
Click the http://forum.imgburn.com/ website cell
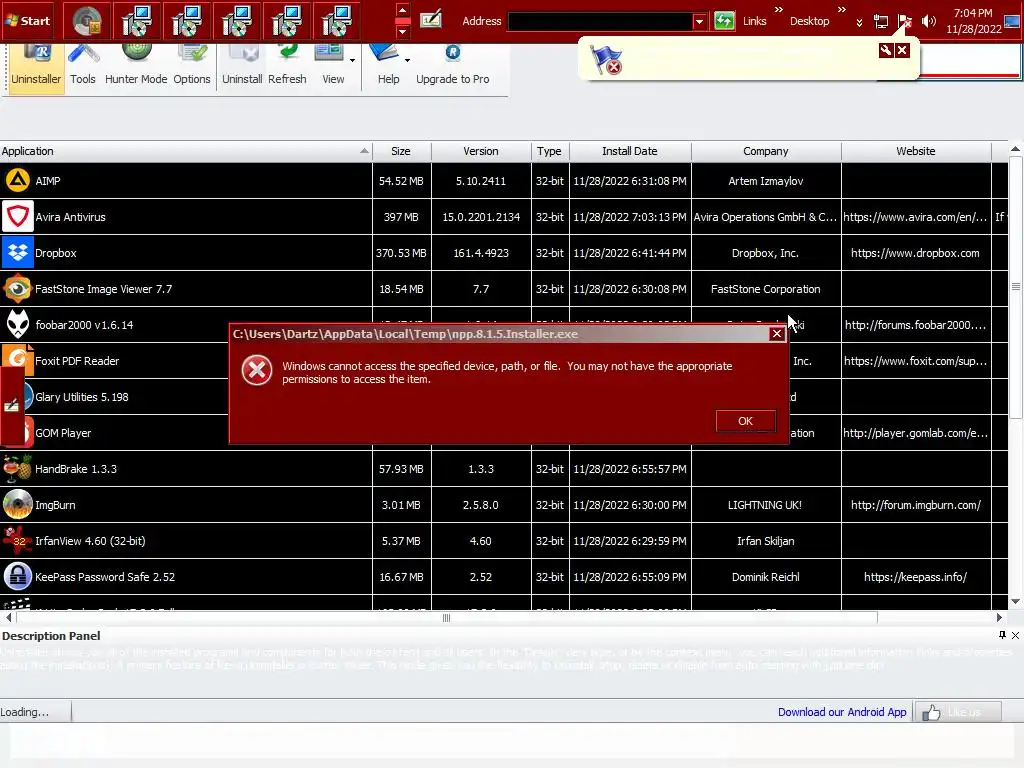(916, 505)
